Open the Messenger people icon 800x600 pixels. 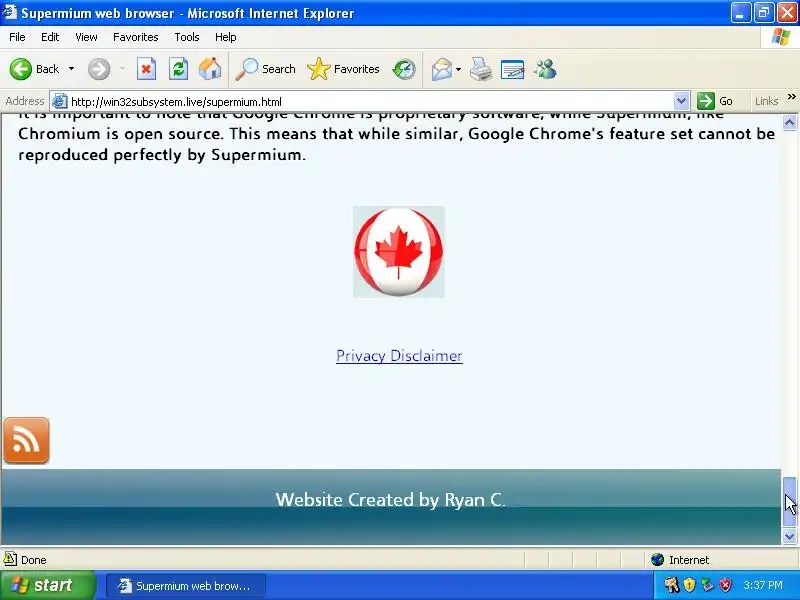click(545, 69)
